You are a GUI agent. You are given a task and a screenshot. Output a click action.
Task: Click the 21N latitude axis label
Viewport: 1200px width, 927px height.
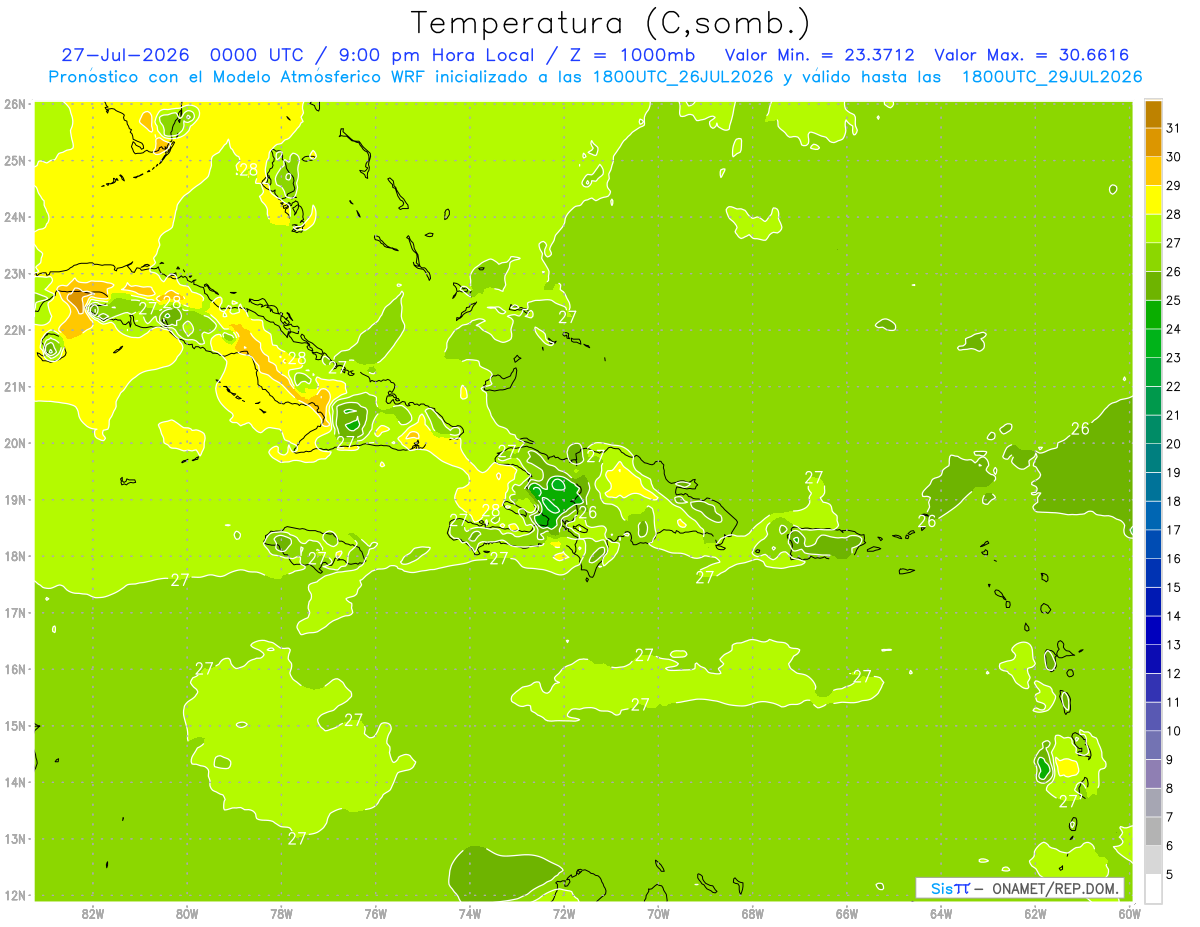point(14,386)
